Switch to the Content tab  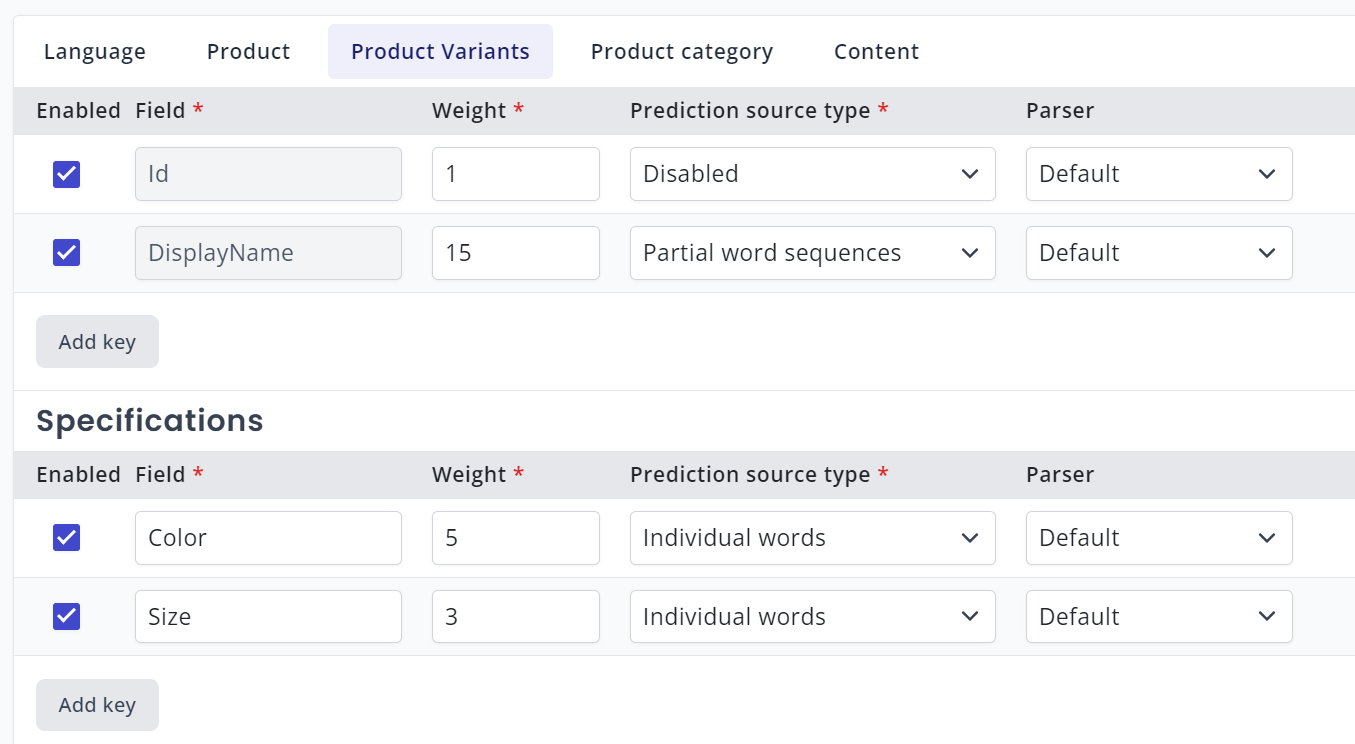[x=876, y=51]
